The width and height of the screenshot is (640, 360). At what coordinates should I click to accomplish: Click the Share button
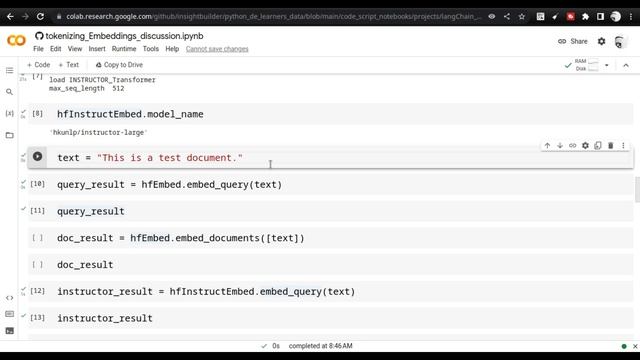tap(573, 41)
